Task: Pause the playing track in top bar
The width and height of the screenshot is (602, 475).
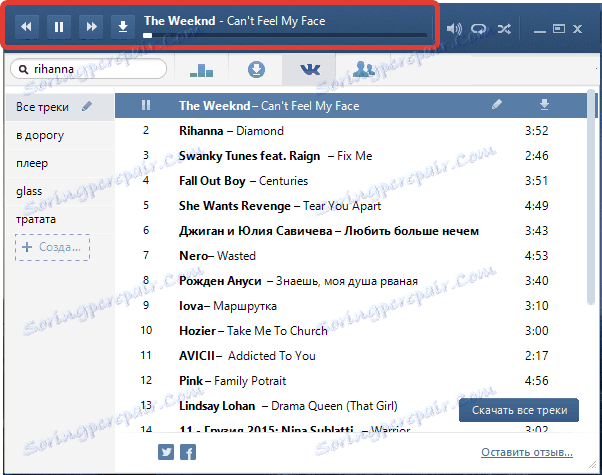Action: [59, 27]
